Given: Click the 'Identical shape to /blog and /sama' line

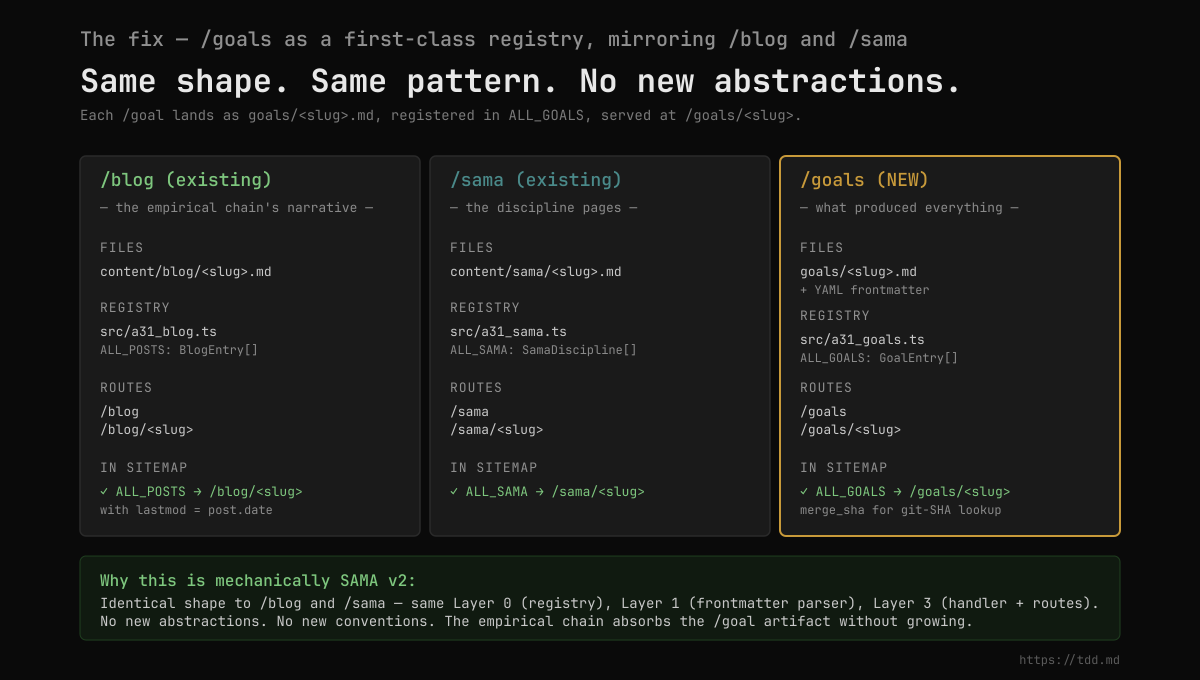Looking at the screenshot, I should click(x=600, y=603).
